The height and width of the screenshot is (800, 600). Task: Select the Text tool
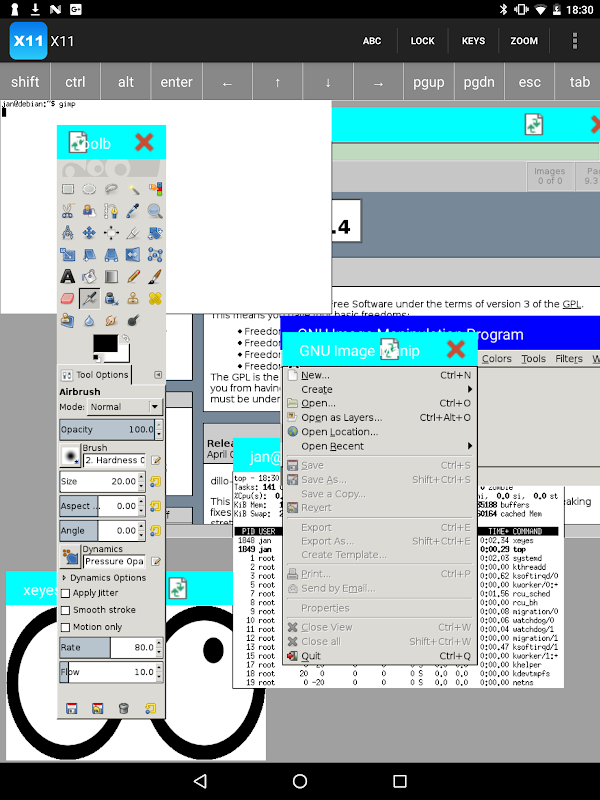click(x=68, y=277)
